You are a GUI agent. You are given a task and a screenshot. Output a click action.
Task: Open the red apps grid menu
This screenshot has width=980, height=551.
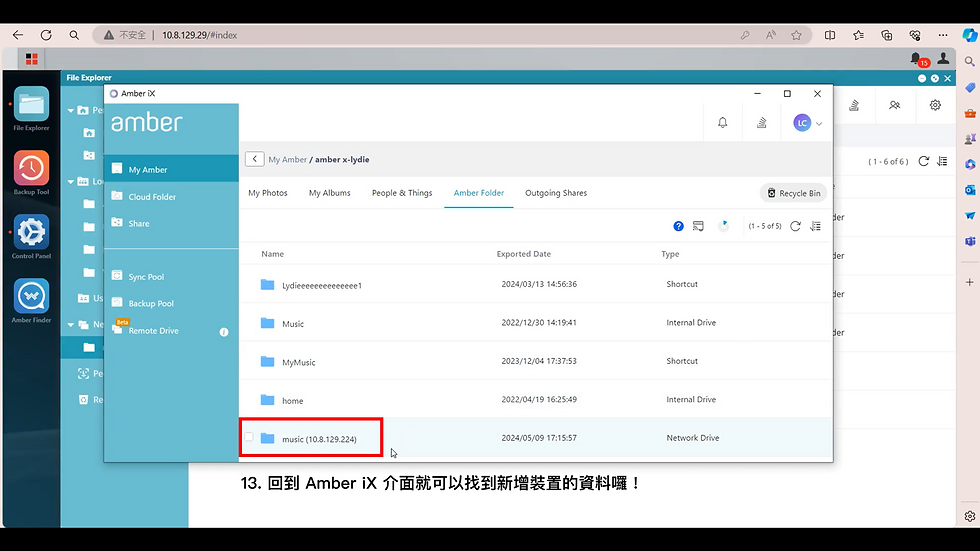[31, 59]
